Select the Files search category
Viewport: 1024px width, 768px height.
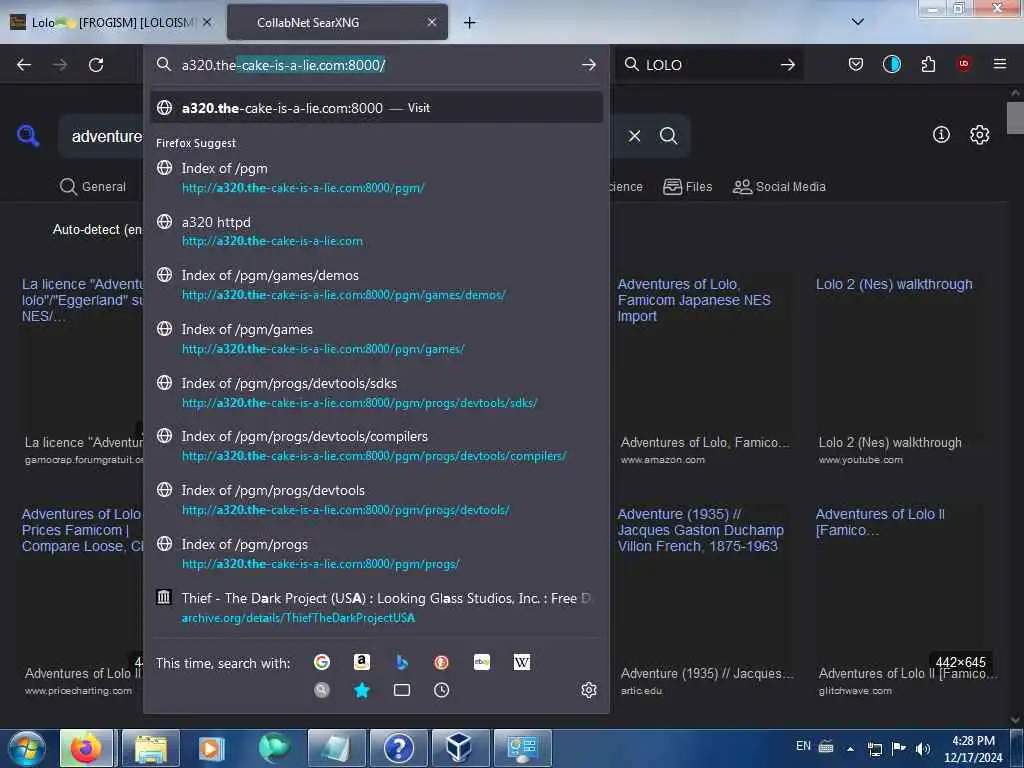[x=688, y=187]
